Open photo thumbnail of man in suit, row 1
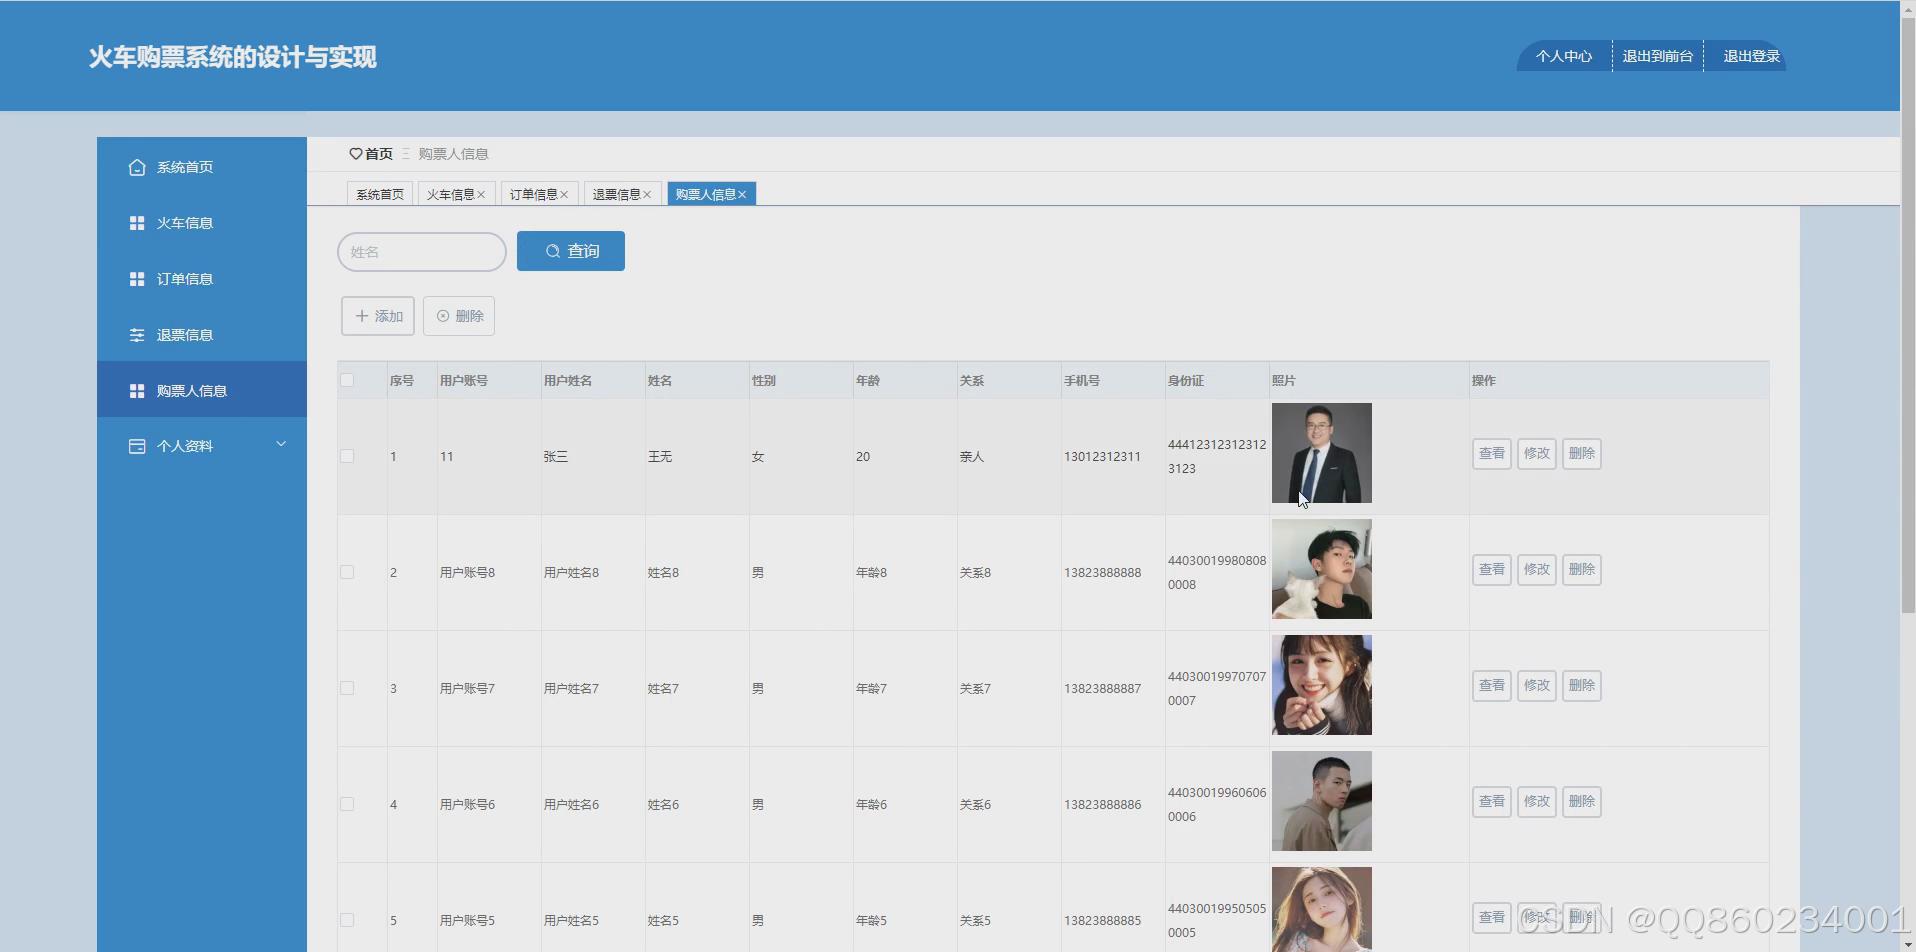 coord(1322,453)
